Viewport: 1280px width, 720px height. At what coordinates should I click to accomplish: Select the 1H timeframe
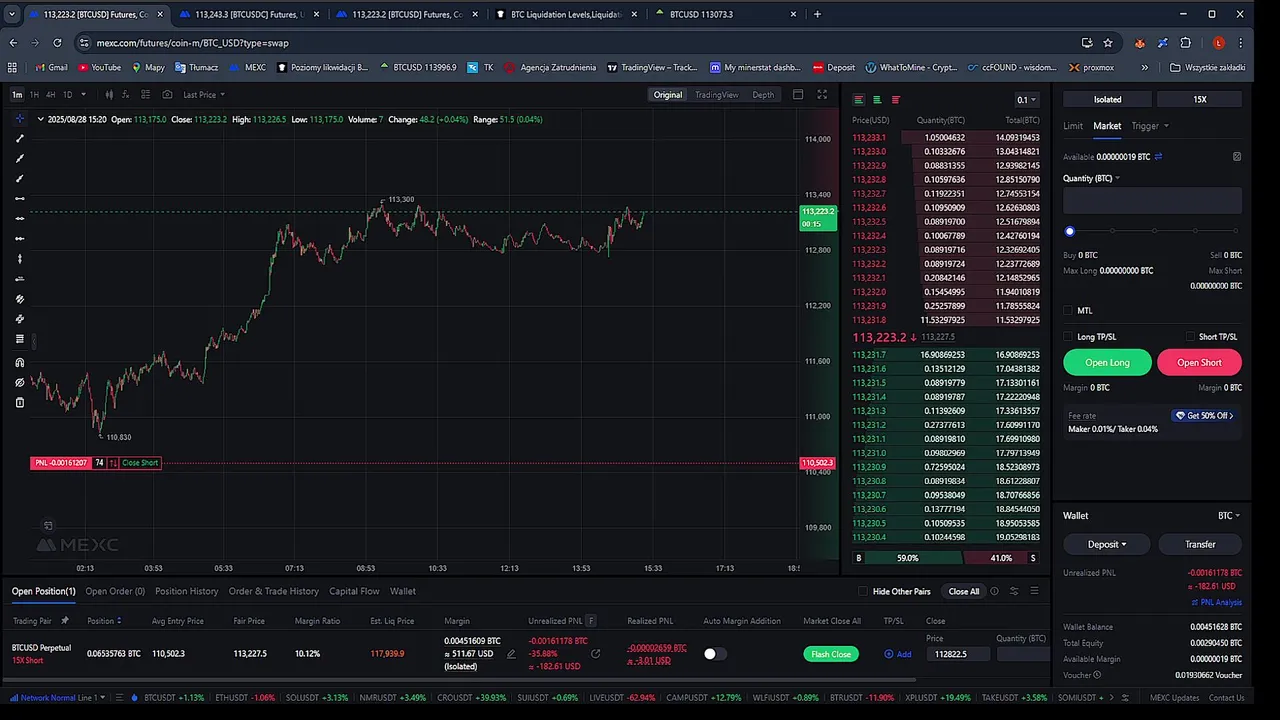34,94
